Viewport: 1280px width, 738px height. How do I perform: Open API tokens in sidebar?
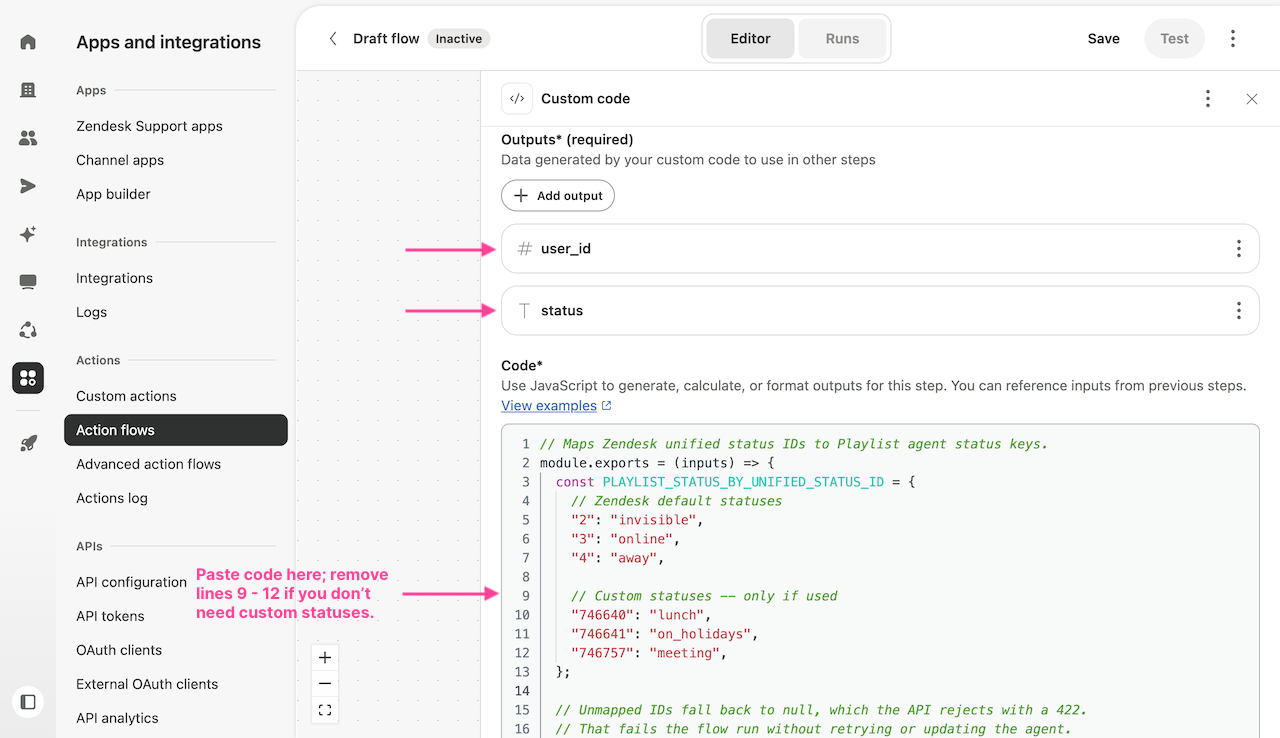tap(110, 616)
